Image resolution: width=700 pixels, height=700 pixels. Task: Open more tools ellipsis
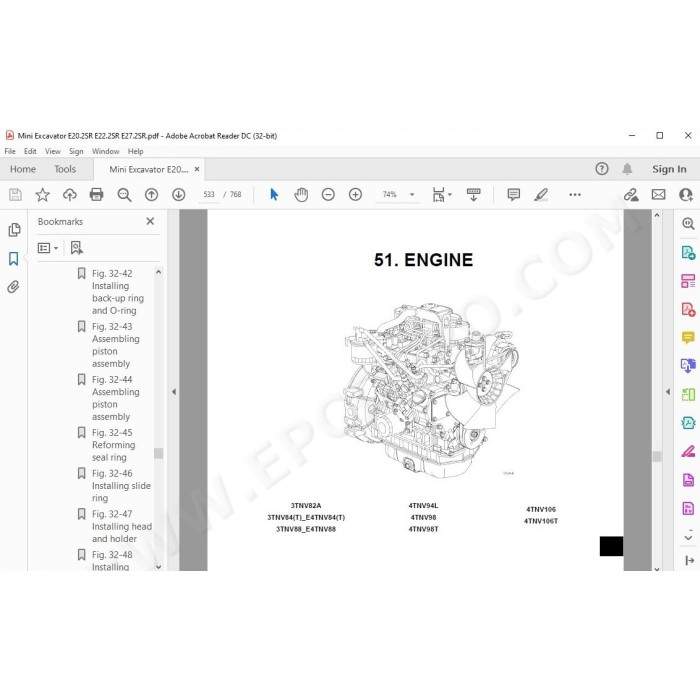pyautogui.click(x=575, y=195)
